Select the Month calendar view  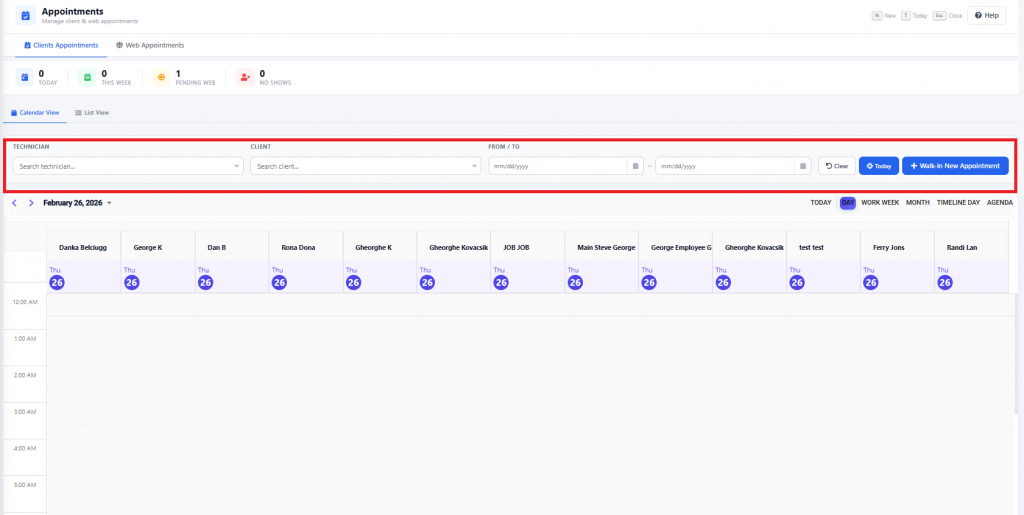tap(917, 203)
